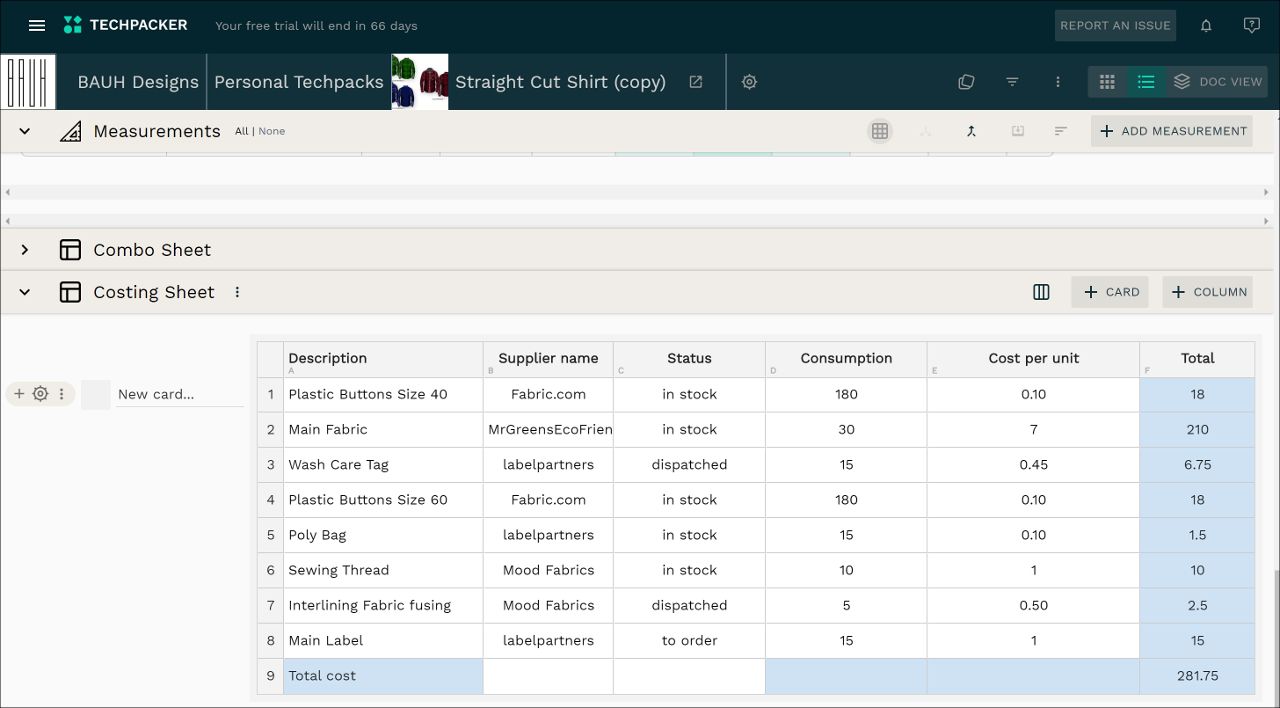The width and height of the screenshot is (1280, 708).
Task: Open new card more options dots
Action: click(61, 394)
